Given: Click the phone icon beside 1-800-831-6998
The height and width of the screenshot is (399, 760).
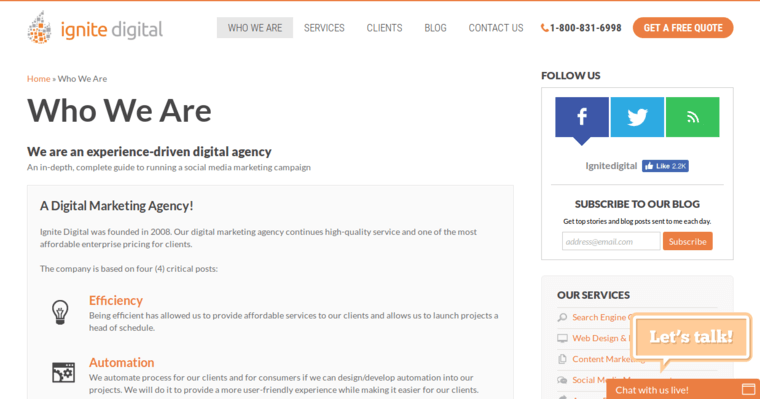Looking at the screenshot, I should click(544, 28).
